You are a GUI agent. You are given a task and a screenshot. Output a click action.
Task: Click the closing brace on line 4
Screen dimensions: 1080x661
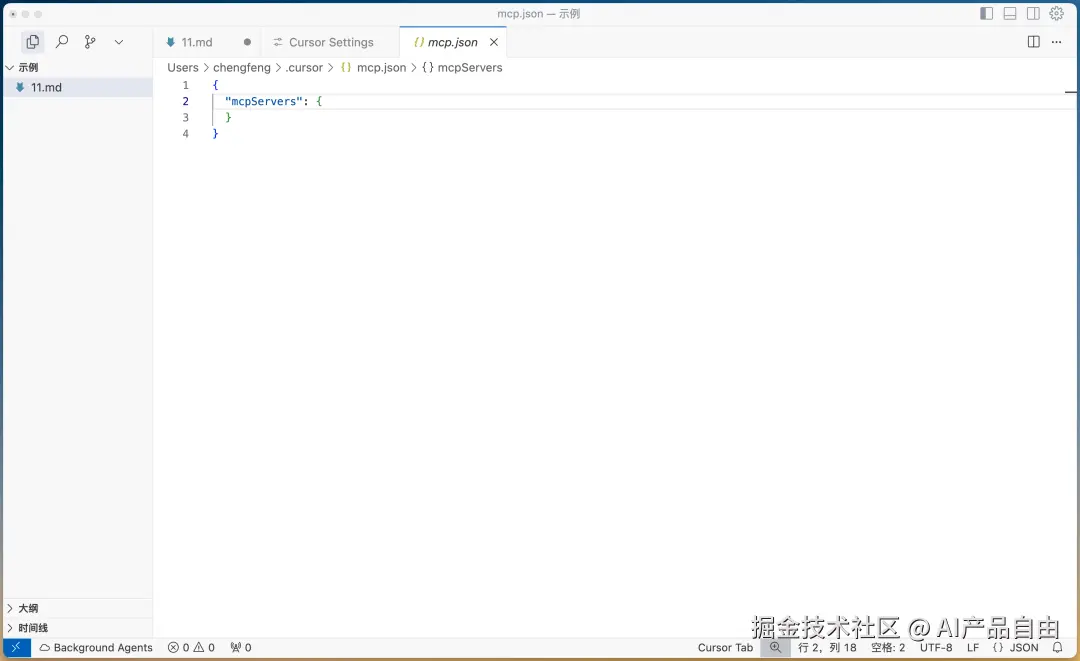(215, 134)
